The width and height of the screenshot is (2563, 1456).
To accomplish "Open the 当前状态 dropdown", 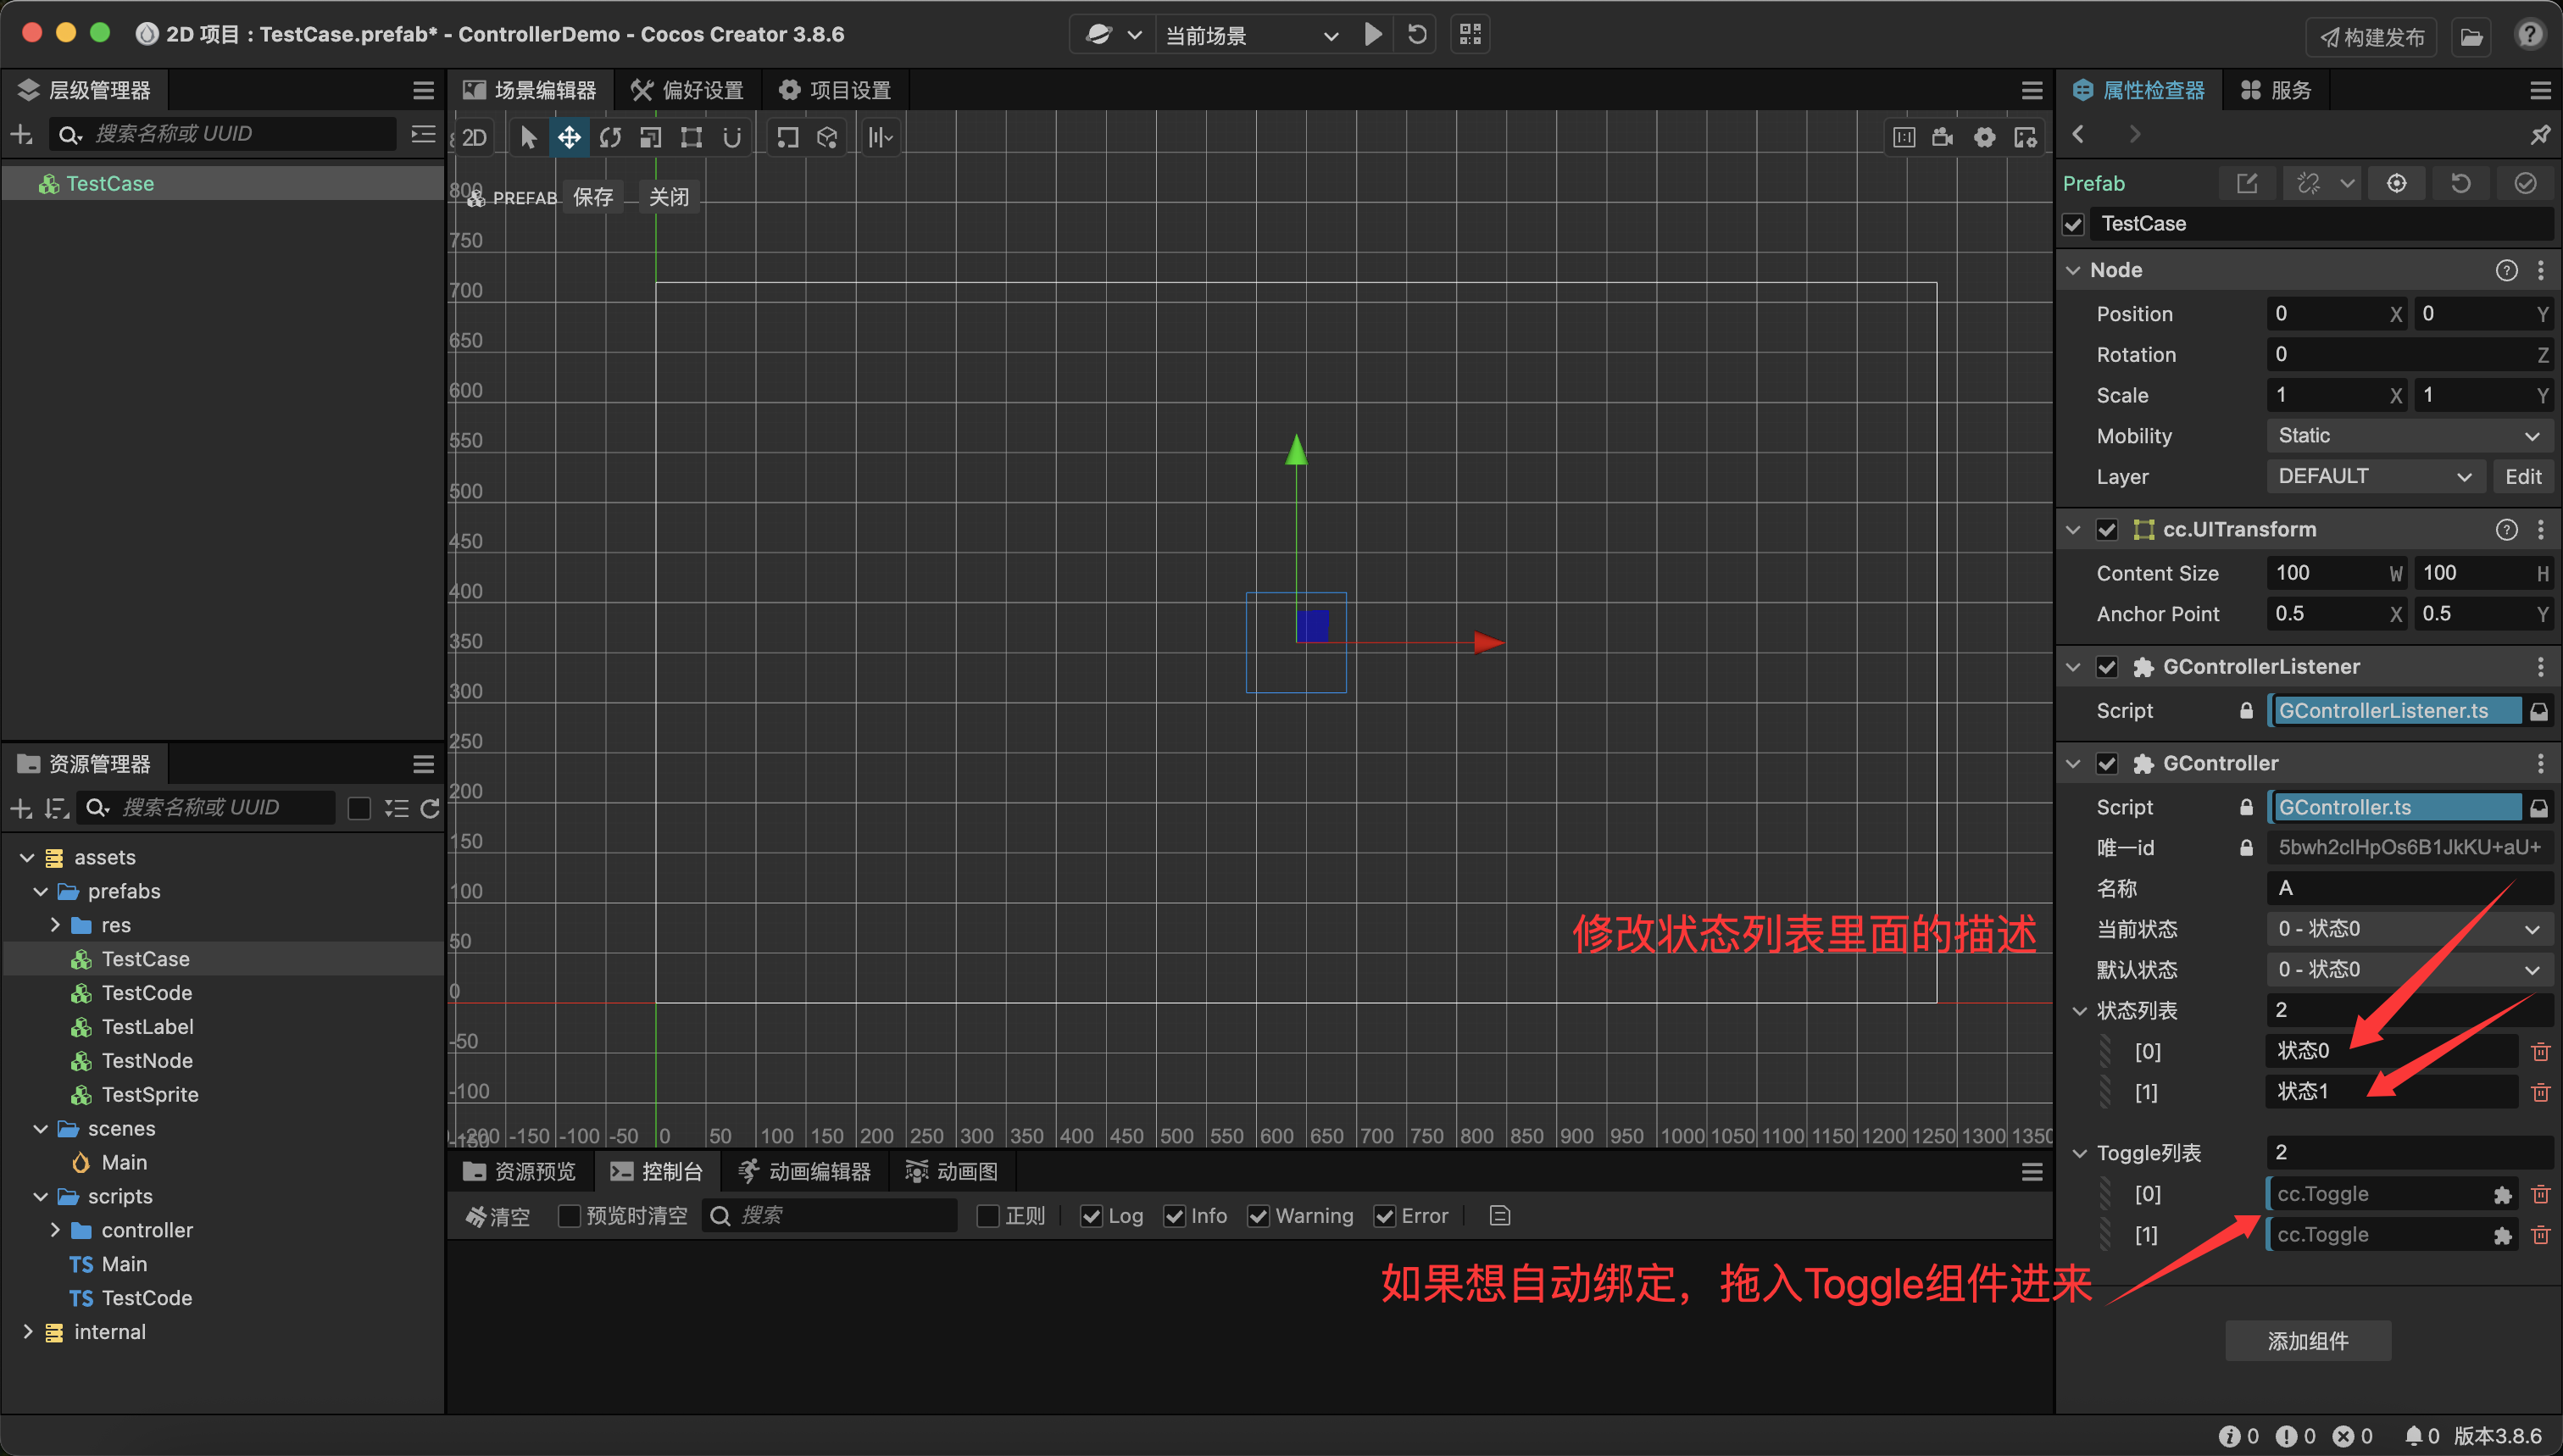I will (x=2408, y=929).
